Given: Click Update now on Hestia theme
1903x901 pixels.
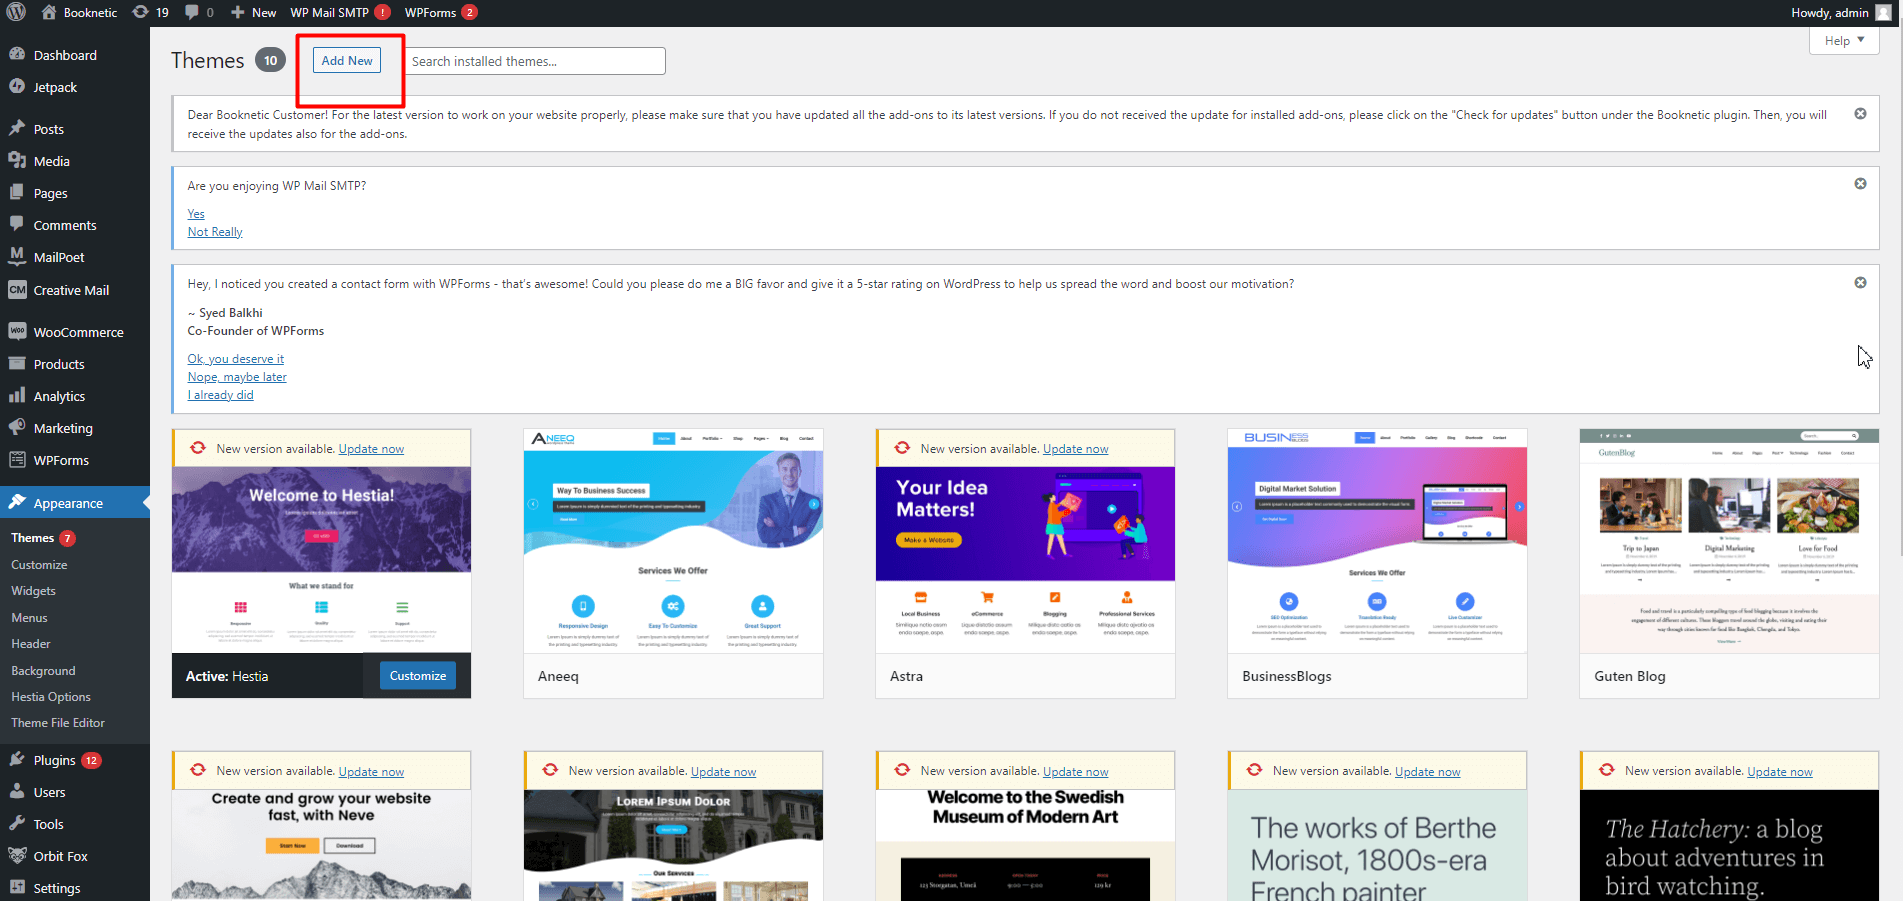Looking at the screenshot, I should point(371,449).
